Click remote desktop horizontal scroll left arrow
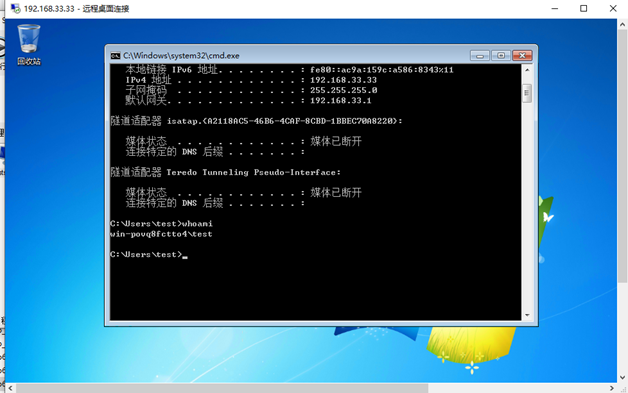The height and width of the screenshot is (393, 628). click(x=10, y=388)
